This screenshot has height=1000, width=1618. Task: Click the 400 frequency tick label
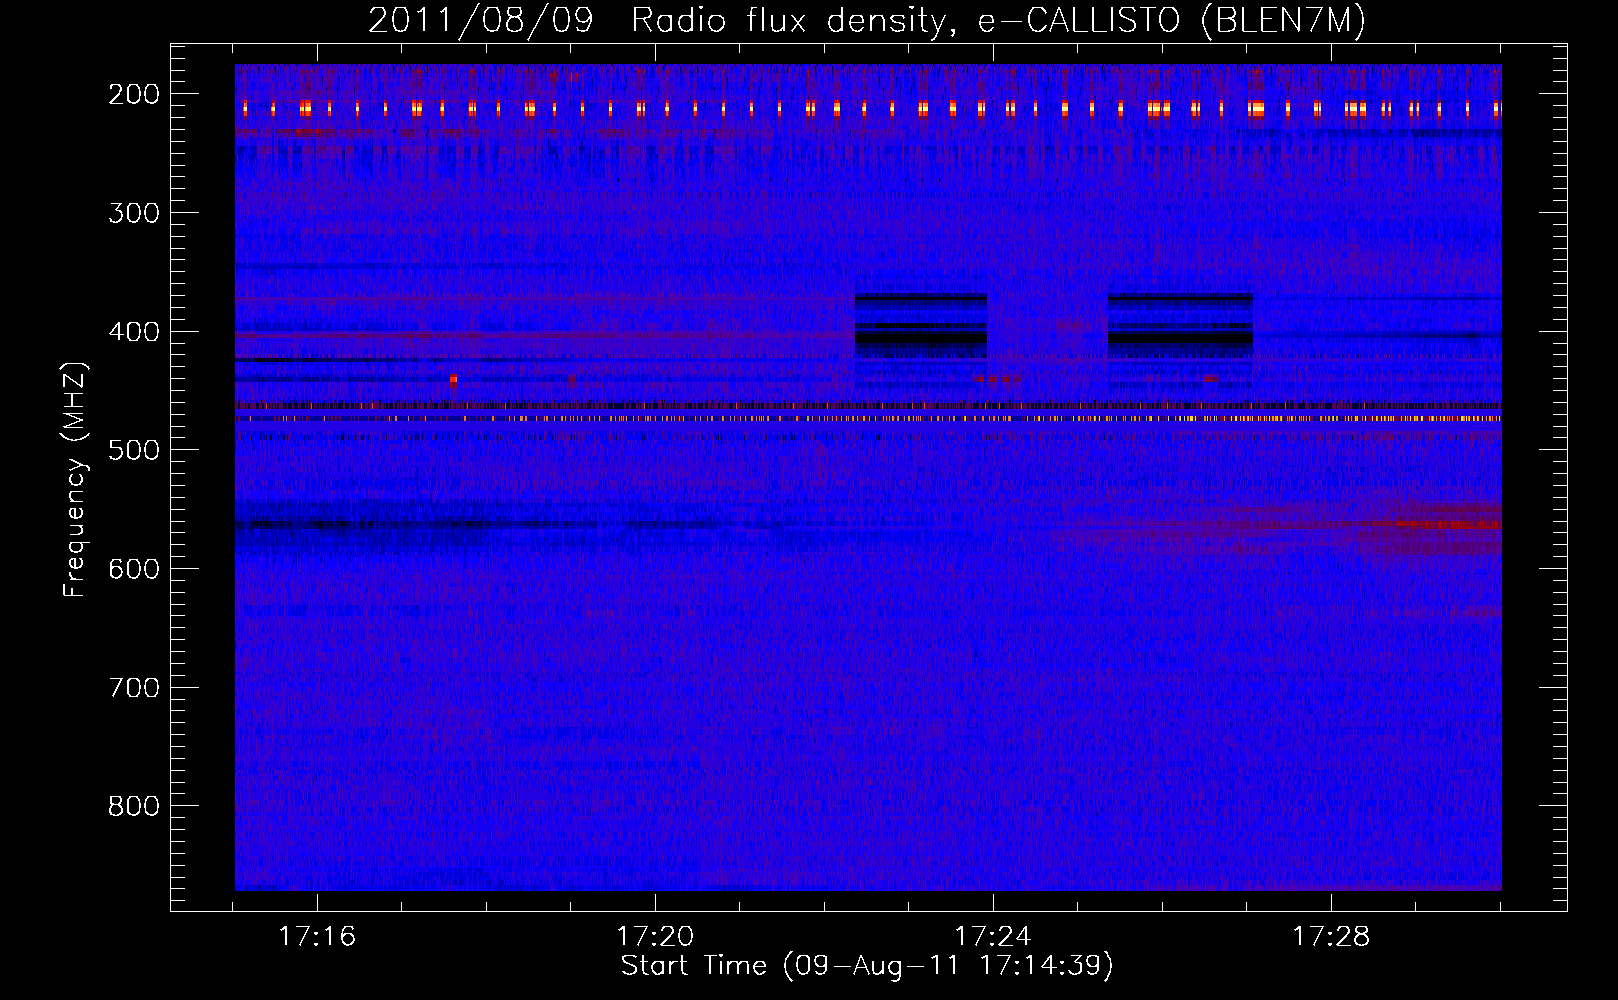click(134, 332)
